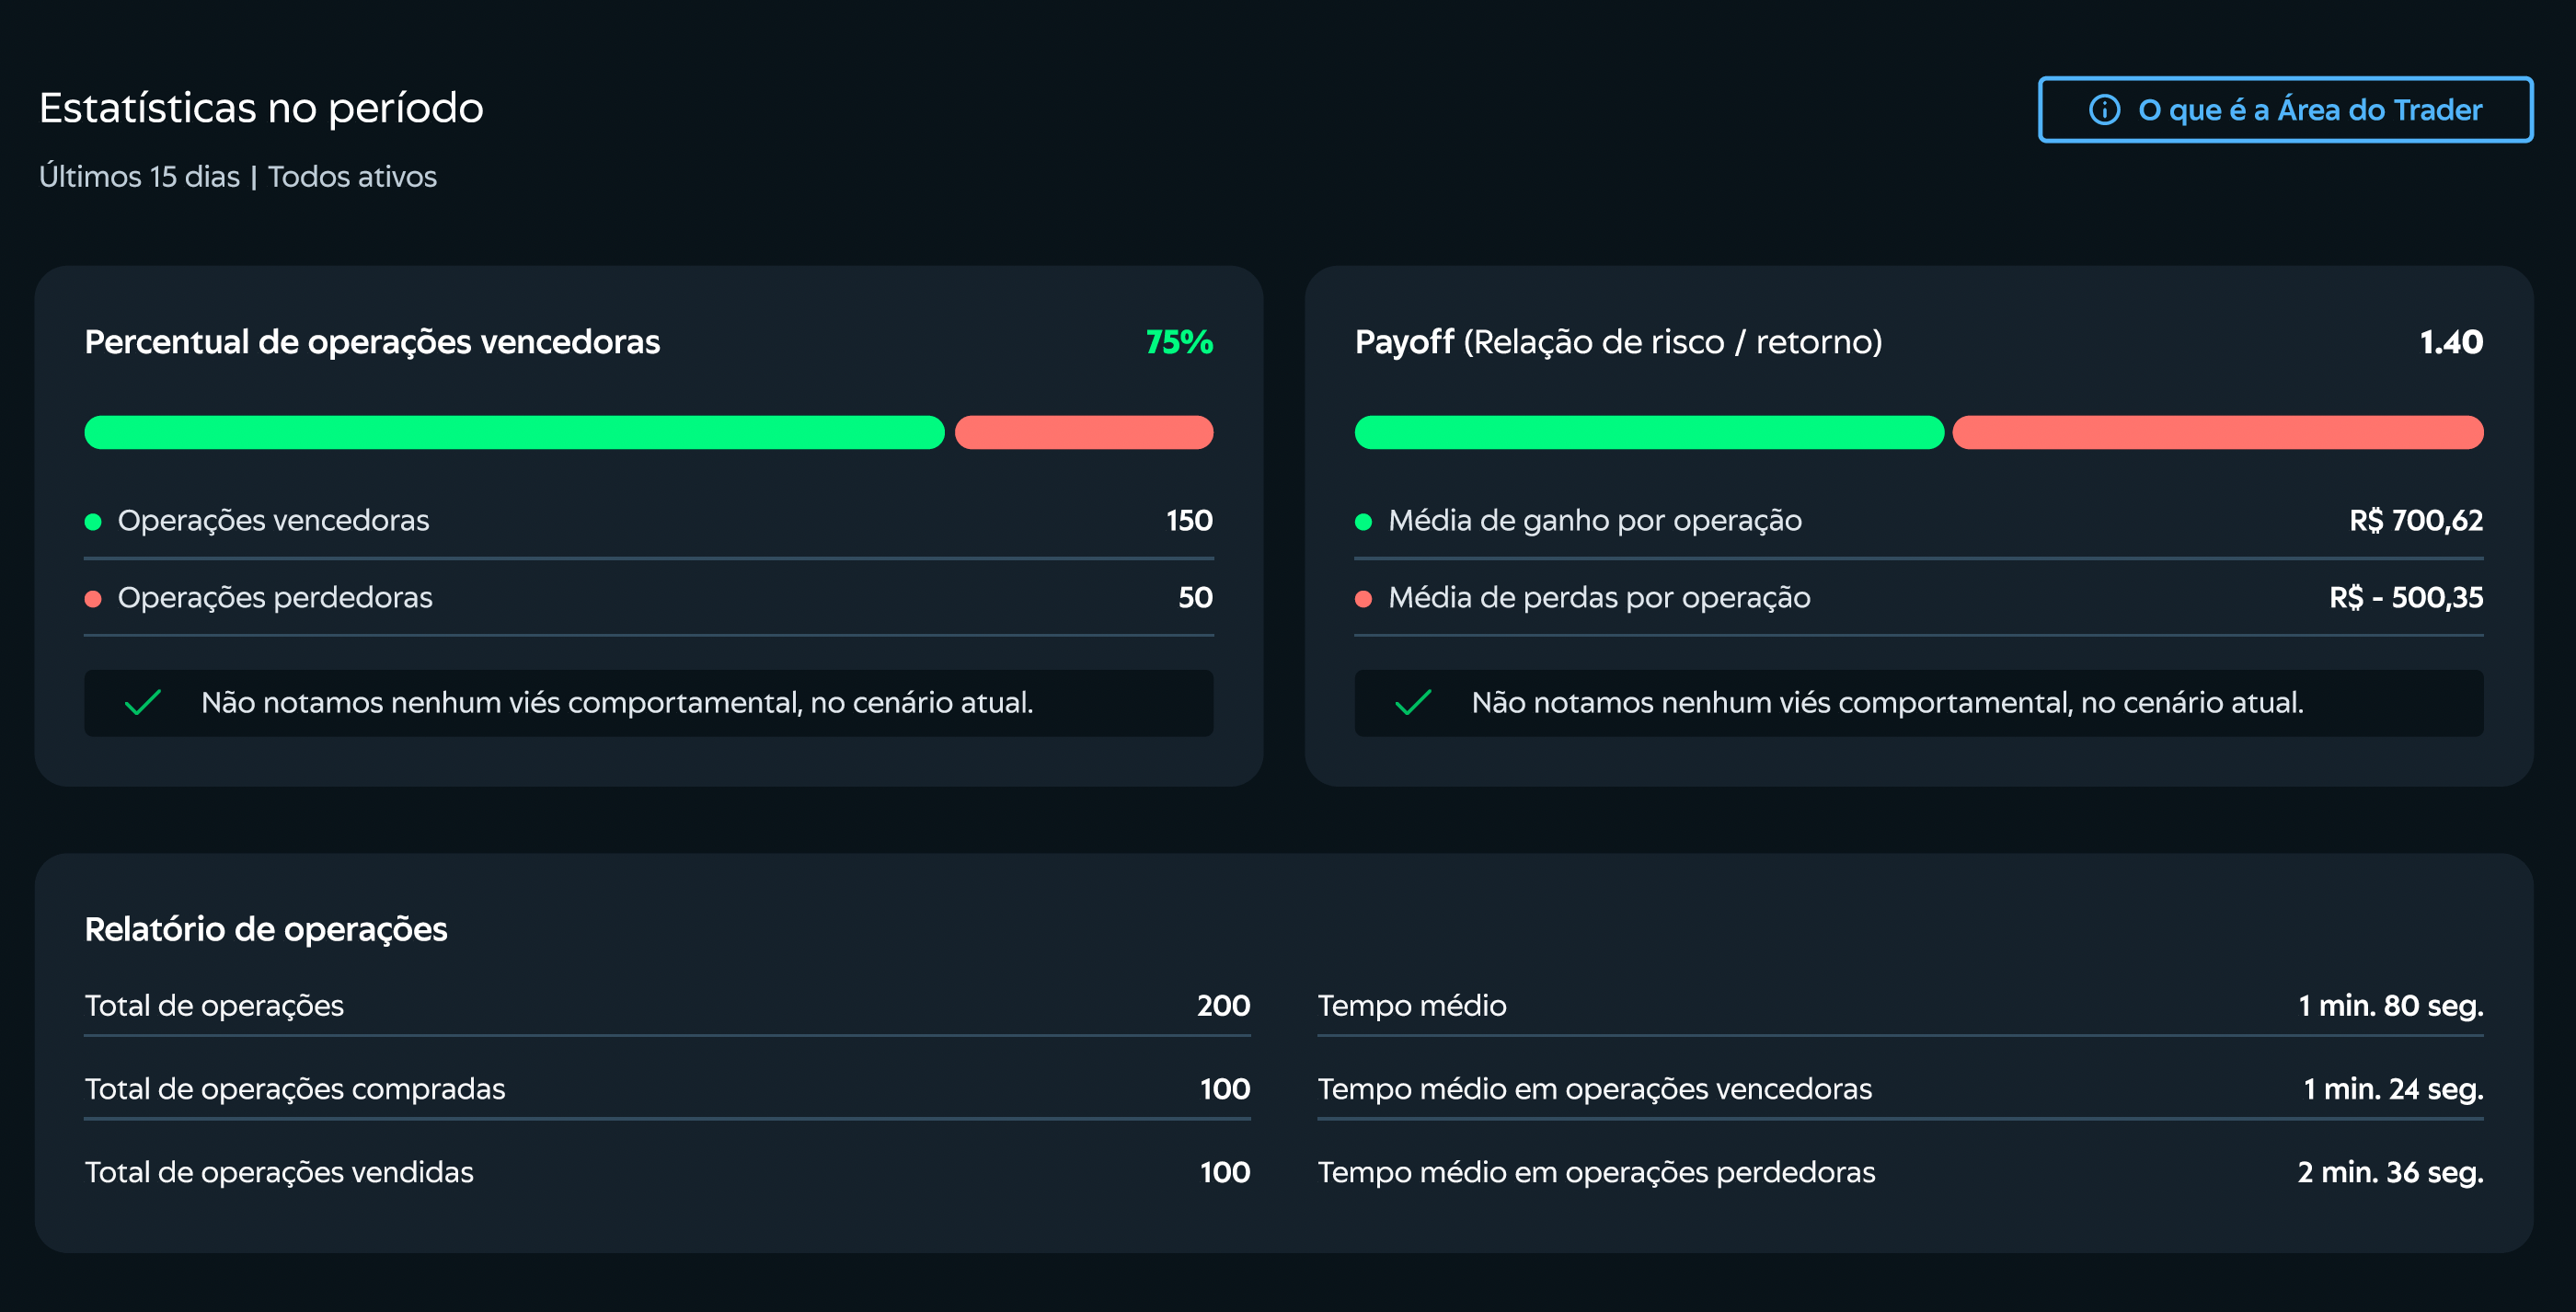This screenshot has height=1312, width=2576.
Task: Select 'Todos ativos' filter text
Action: click(352, 177)
